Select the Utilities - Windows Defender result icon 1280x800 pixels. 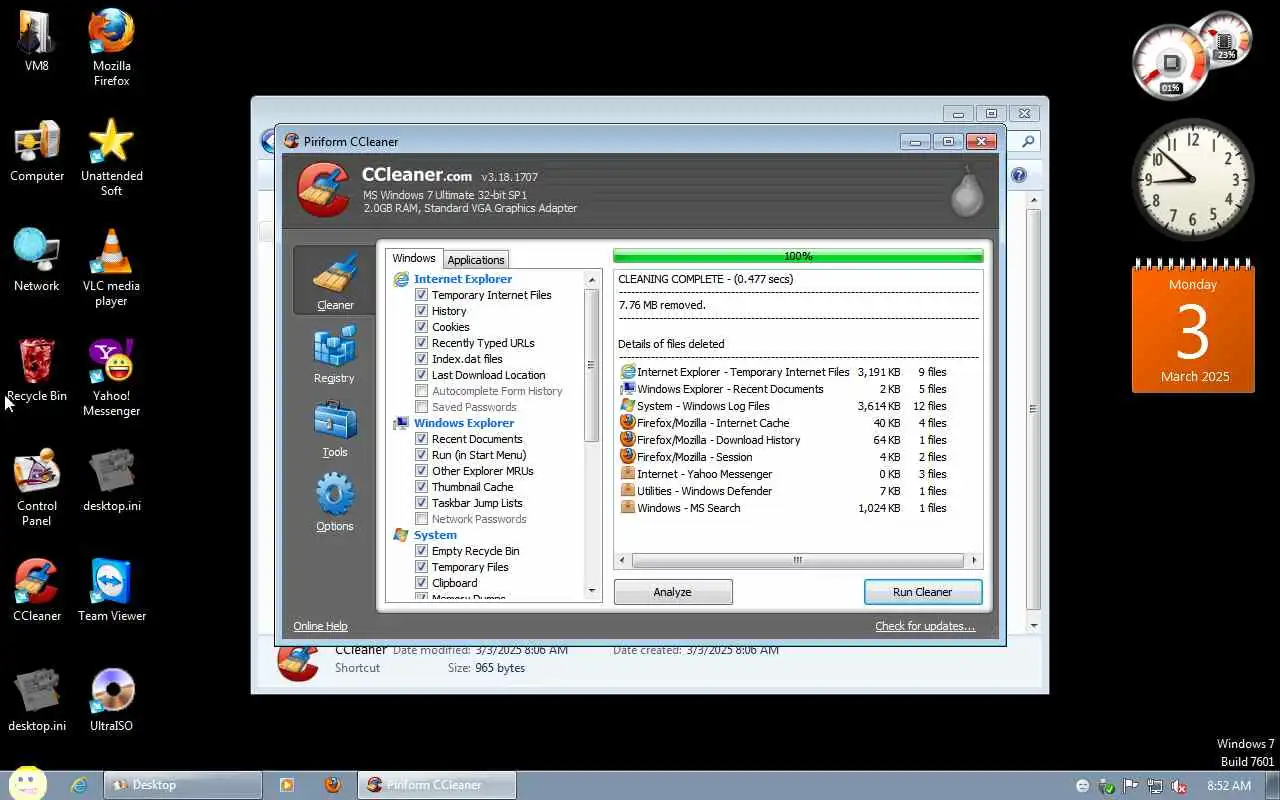[x=628, y=490]
